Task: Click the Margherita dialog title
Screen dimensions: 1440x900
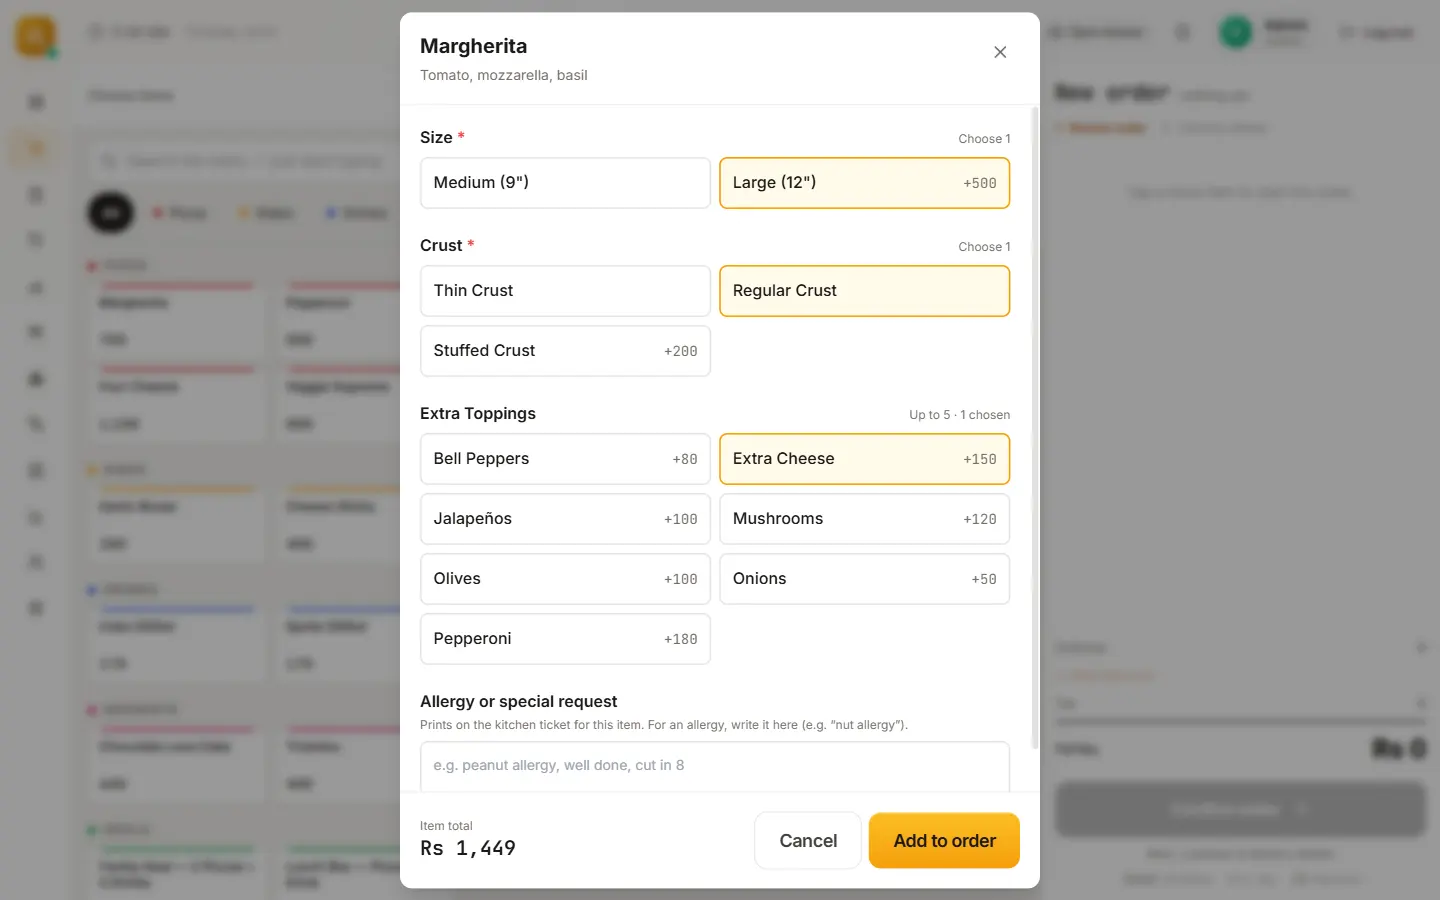Action: [x=473, y=46]
